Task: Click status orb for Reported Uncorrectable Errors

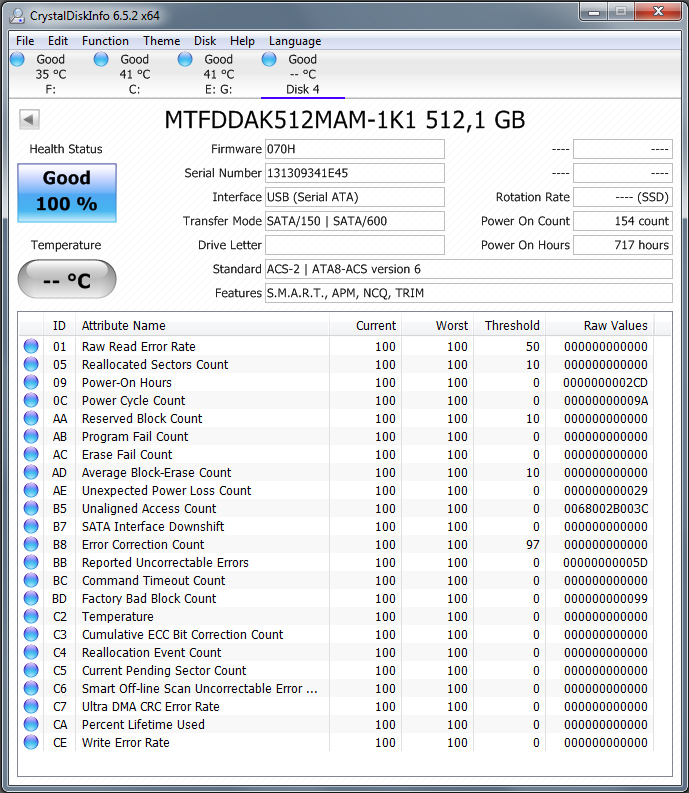Action: [31, 562]
